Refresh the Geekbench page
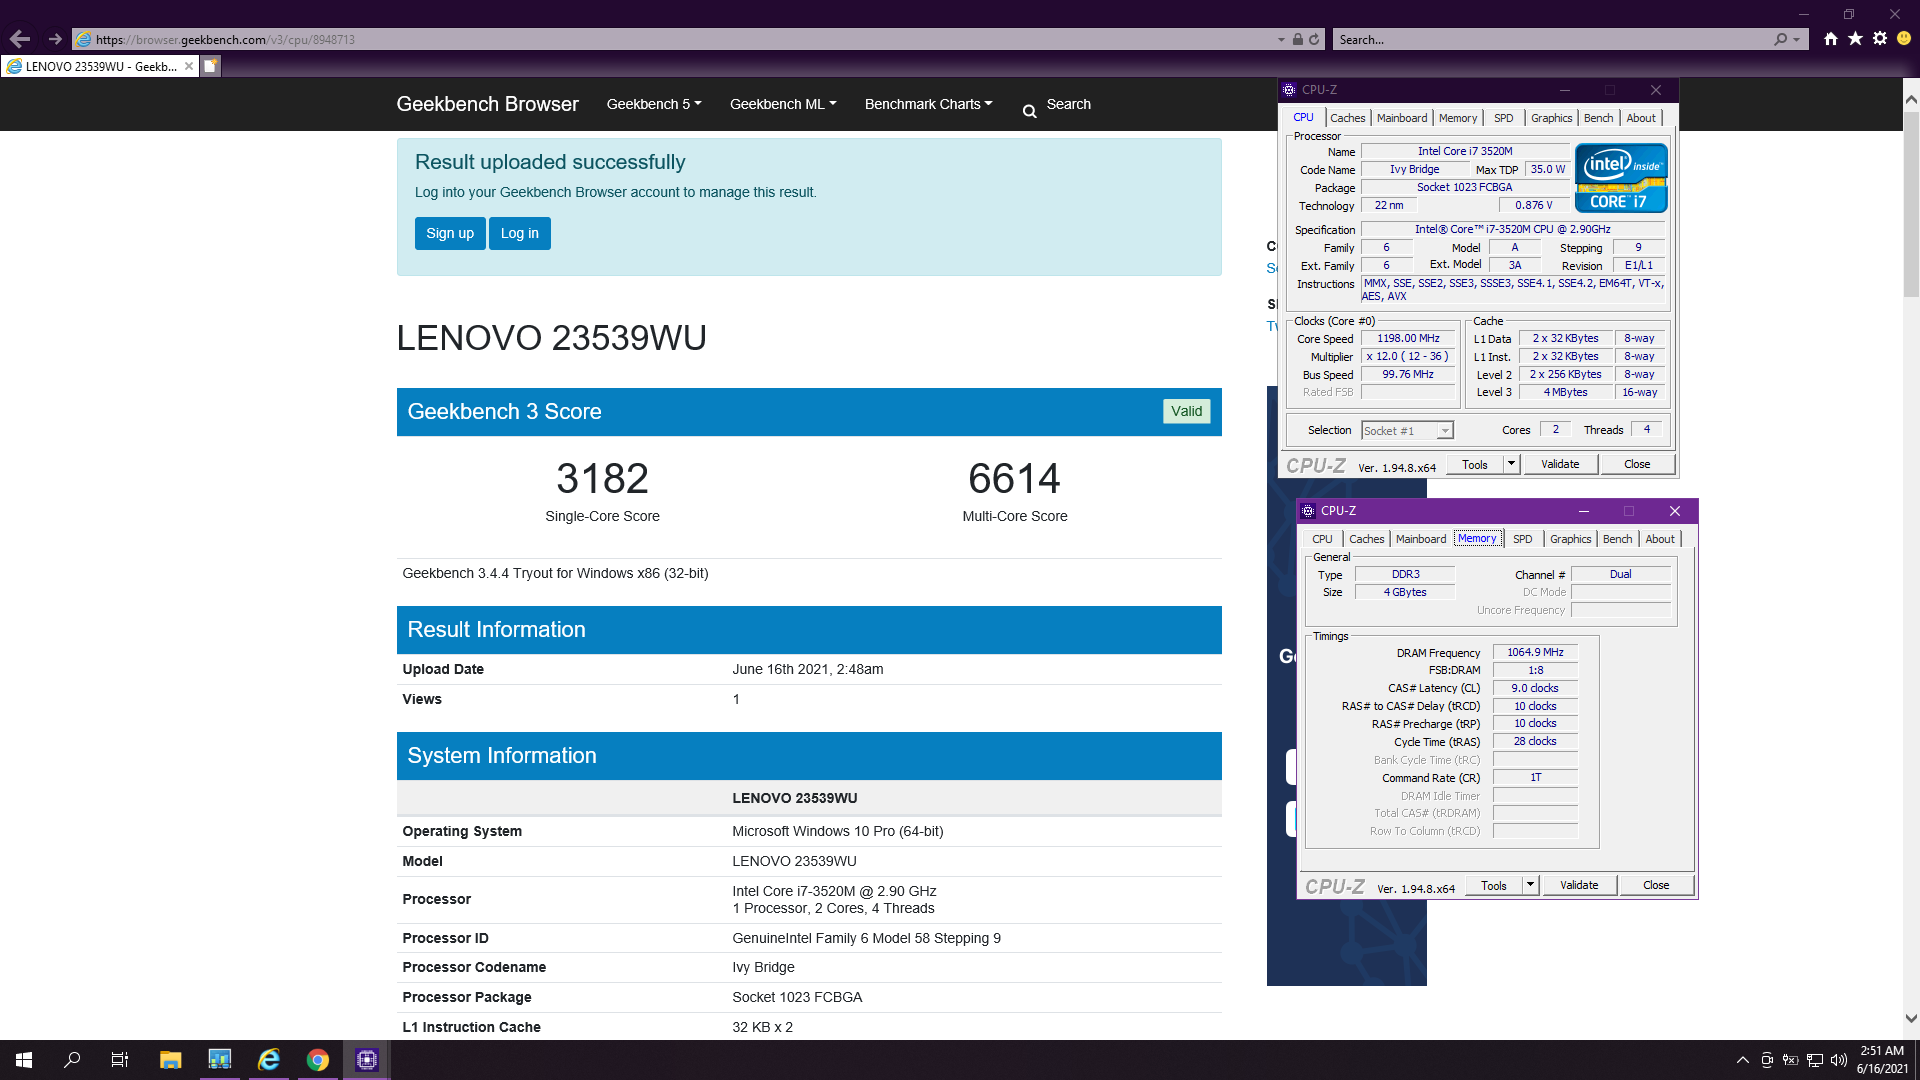Viewport: 1920px width, 1080px height. click(1314, 39)
